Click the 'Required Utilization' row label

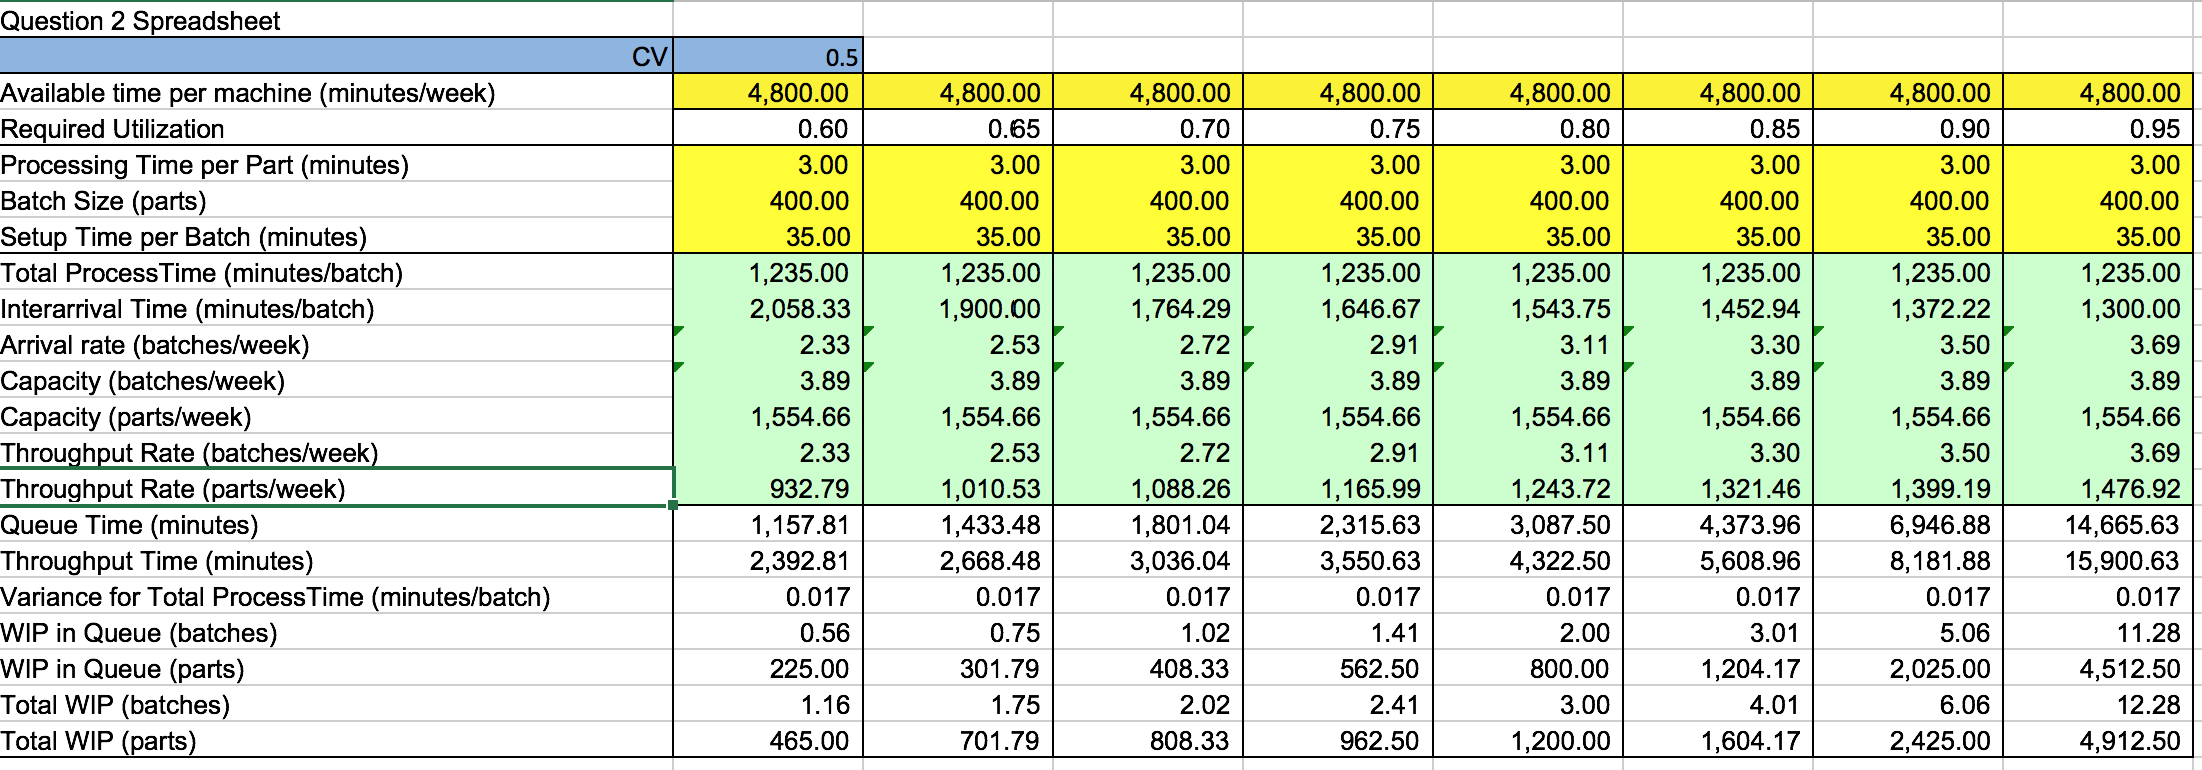(x=336, y=128)
